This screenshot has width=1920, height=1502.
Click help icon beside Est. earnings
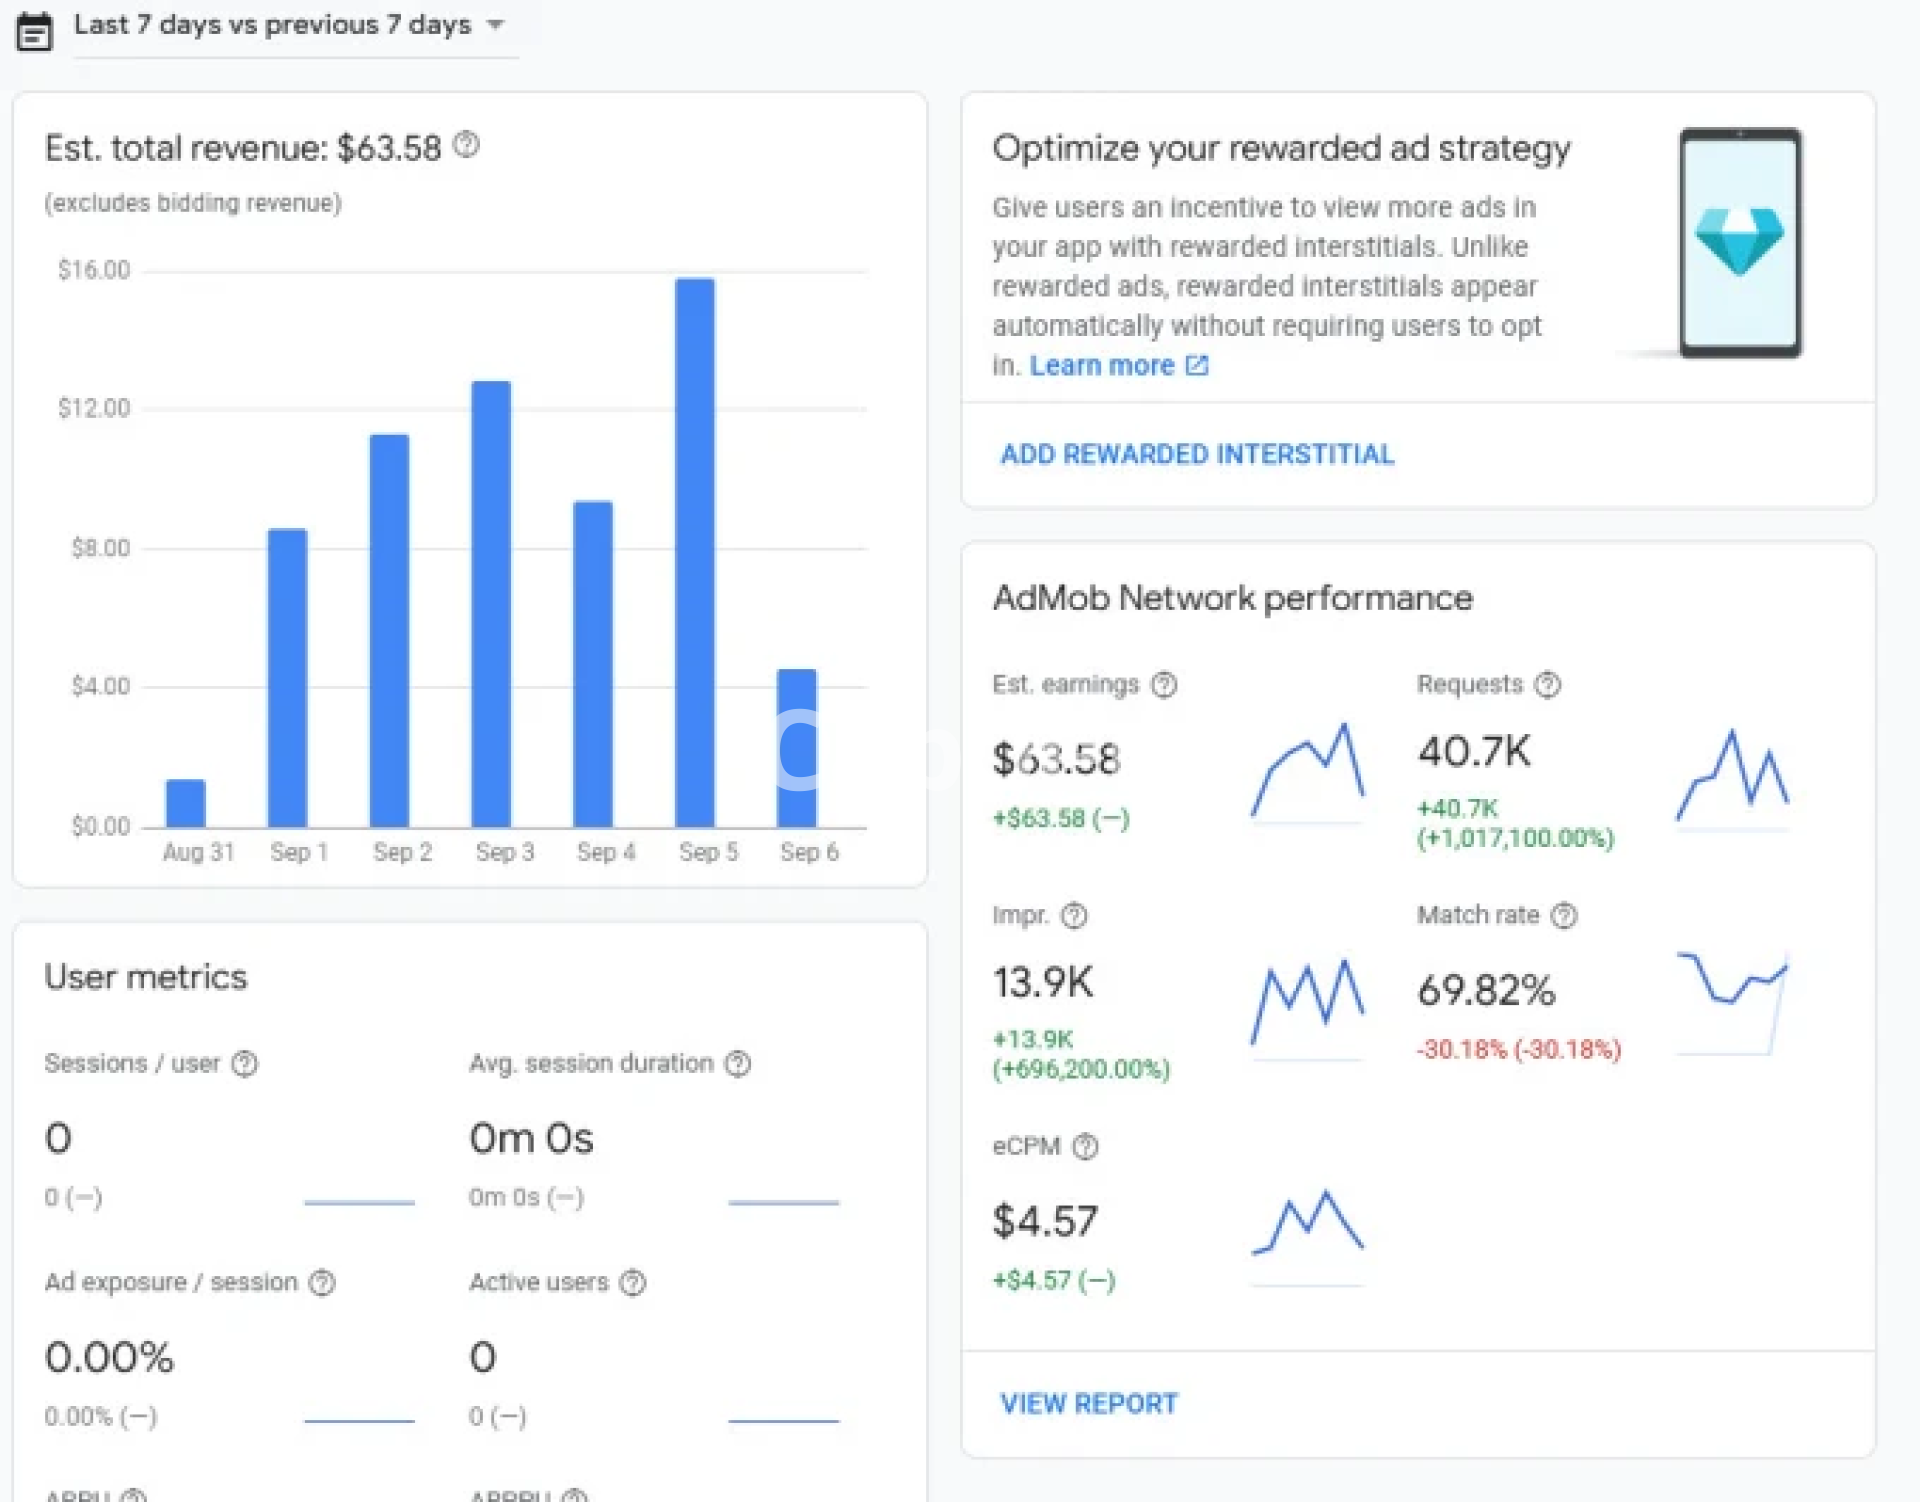pos(1164,685)
